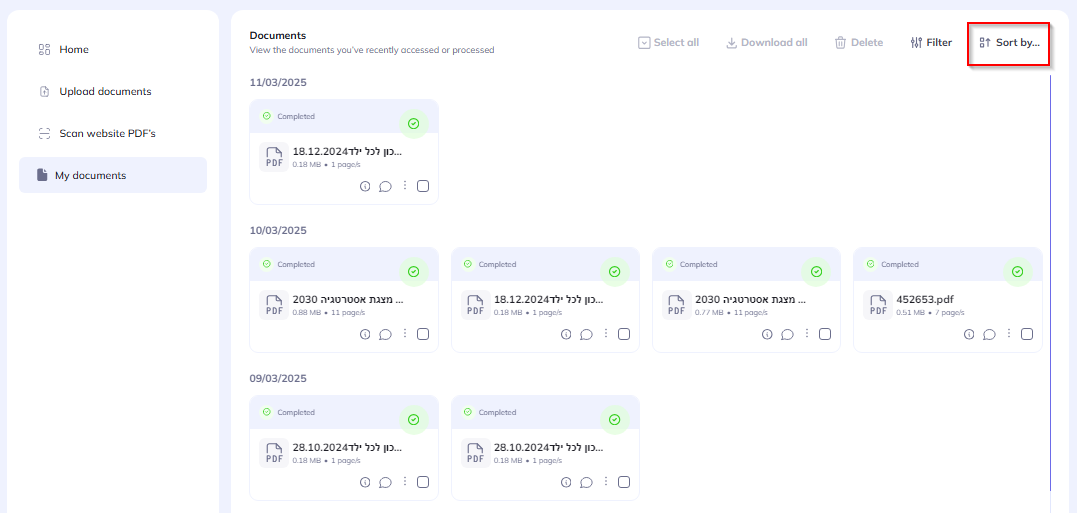1077x513 pixels.
Task: Open chat icon on the 11/03/2025 document
Action: [x=385, y=186]
